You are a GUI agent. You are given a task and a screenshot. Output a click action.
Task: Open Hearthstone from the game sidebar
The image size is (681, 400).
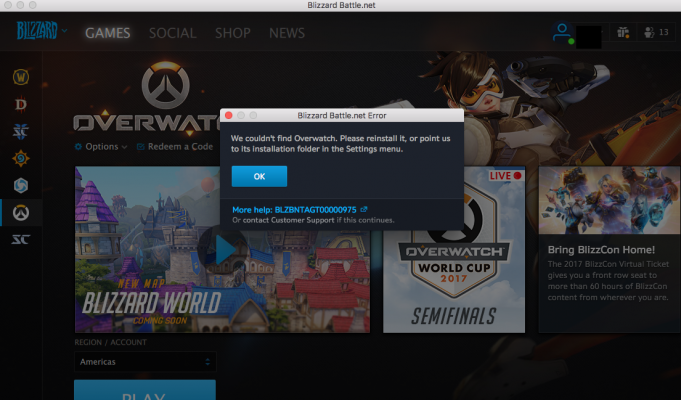pyautogui.click(x=21, y=158)
